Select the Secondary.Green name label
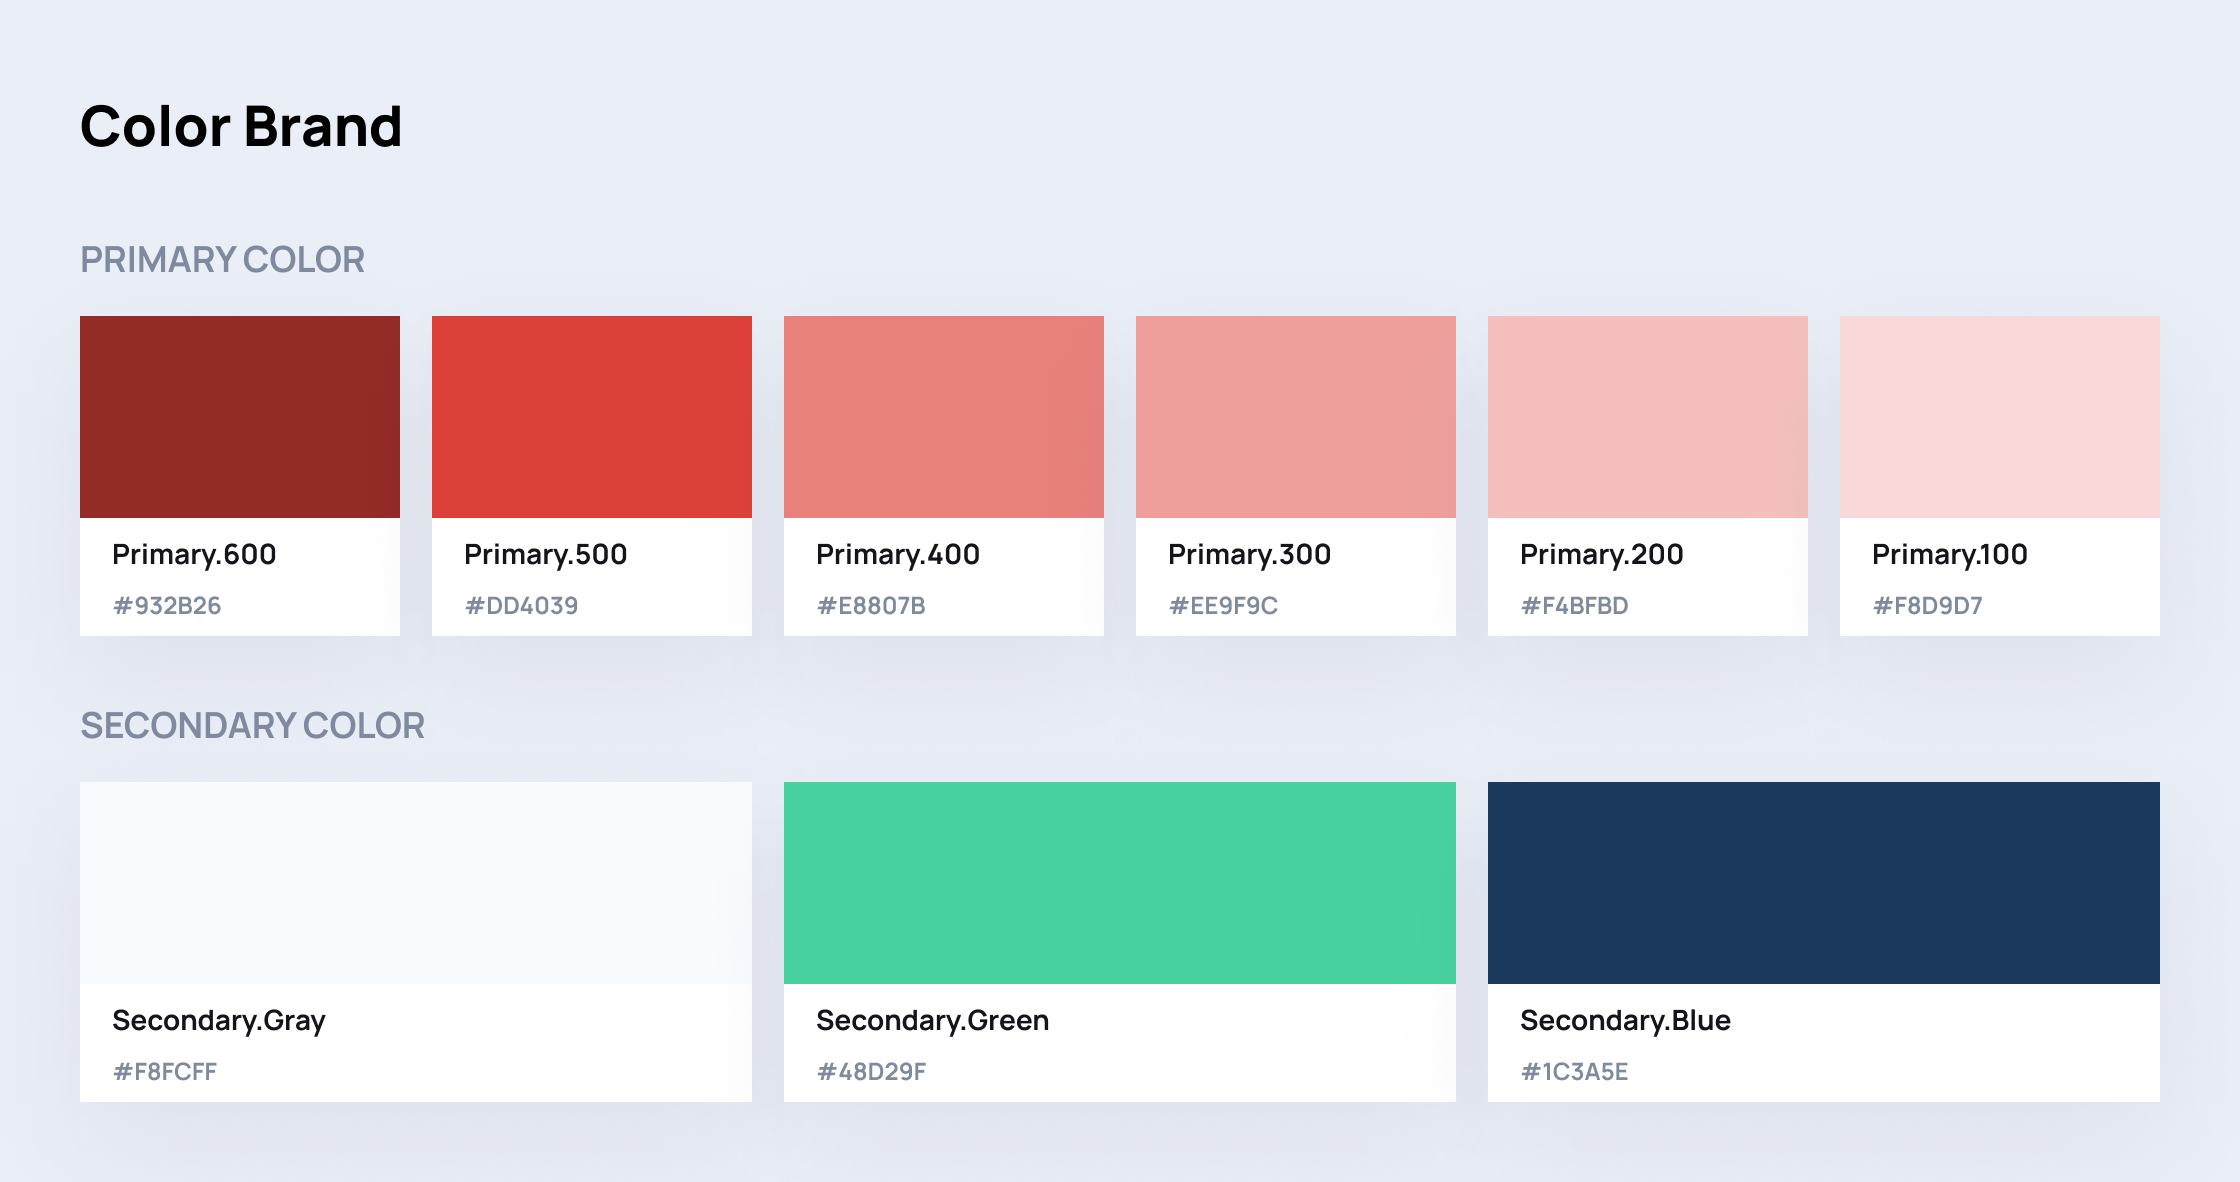Image resolution: width=2240 pixels, height=1182 pixels. coord(933,1021)
